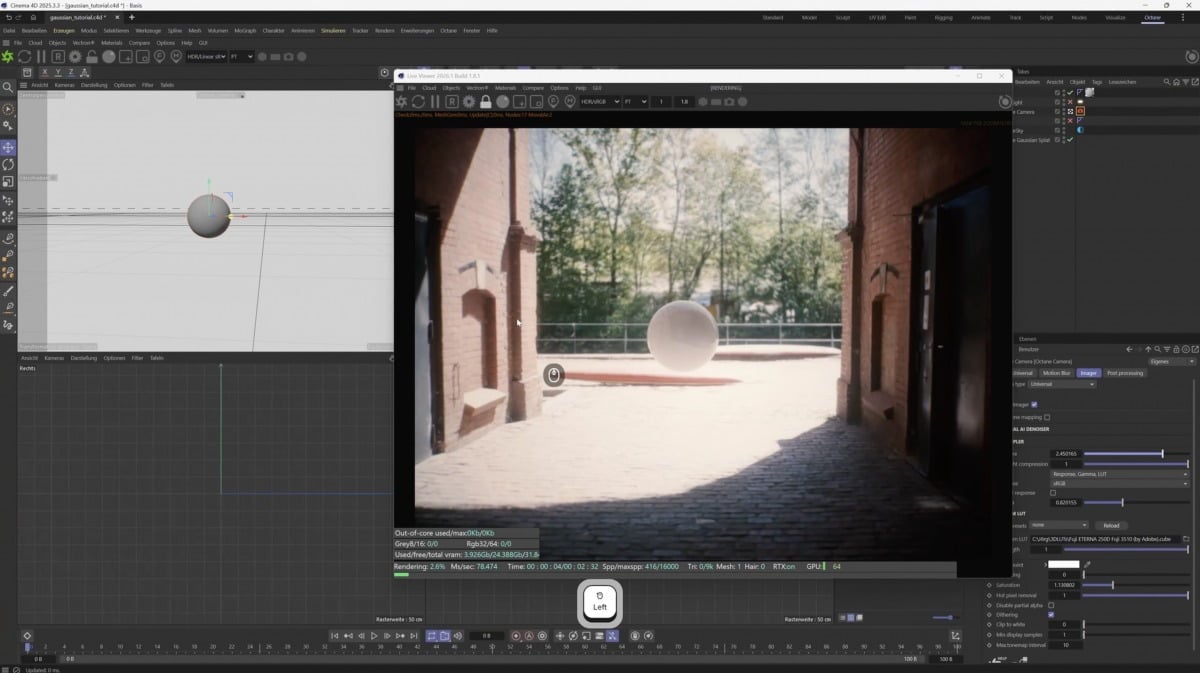1200x673 pixels.
Task: Switch to Sculpt layout at top
Action: click(843, 17)
